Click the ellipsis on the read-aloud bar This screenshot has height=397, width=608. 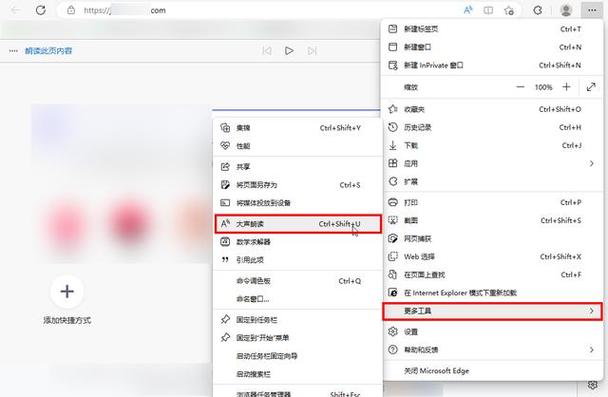pos(13,51)
